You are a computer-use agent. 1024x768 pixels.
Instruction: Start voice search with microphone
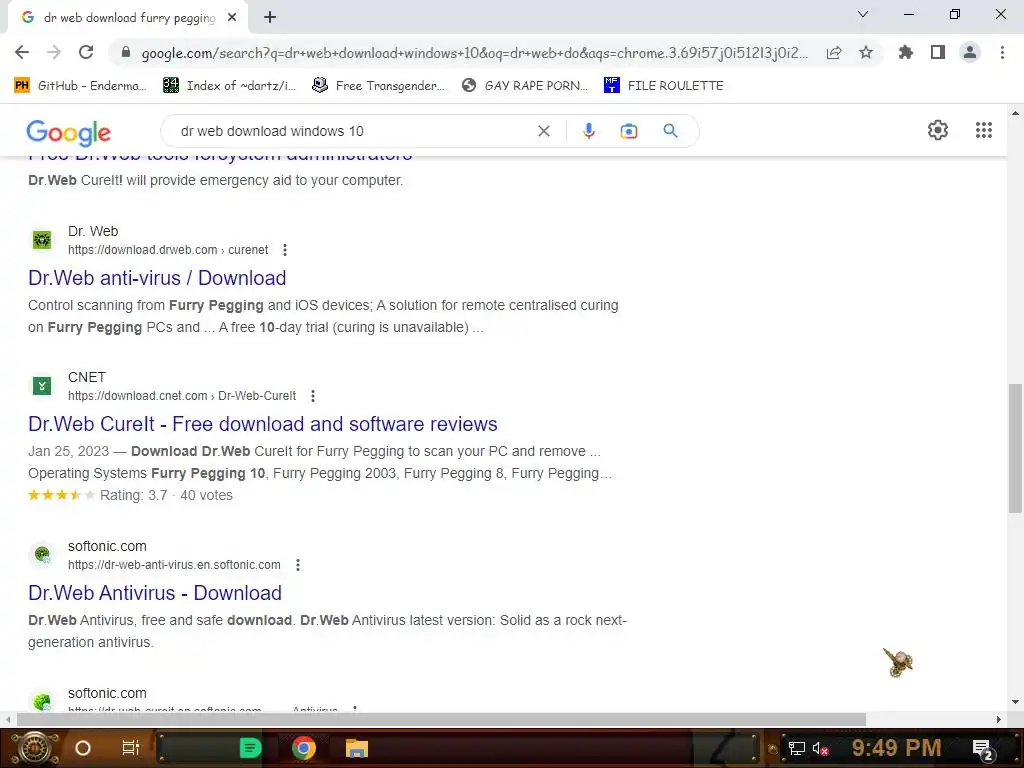[x=588, y=131]
